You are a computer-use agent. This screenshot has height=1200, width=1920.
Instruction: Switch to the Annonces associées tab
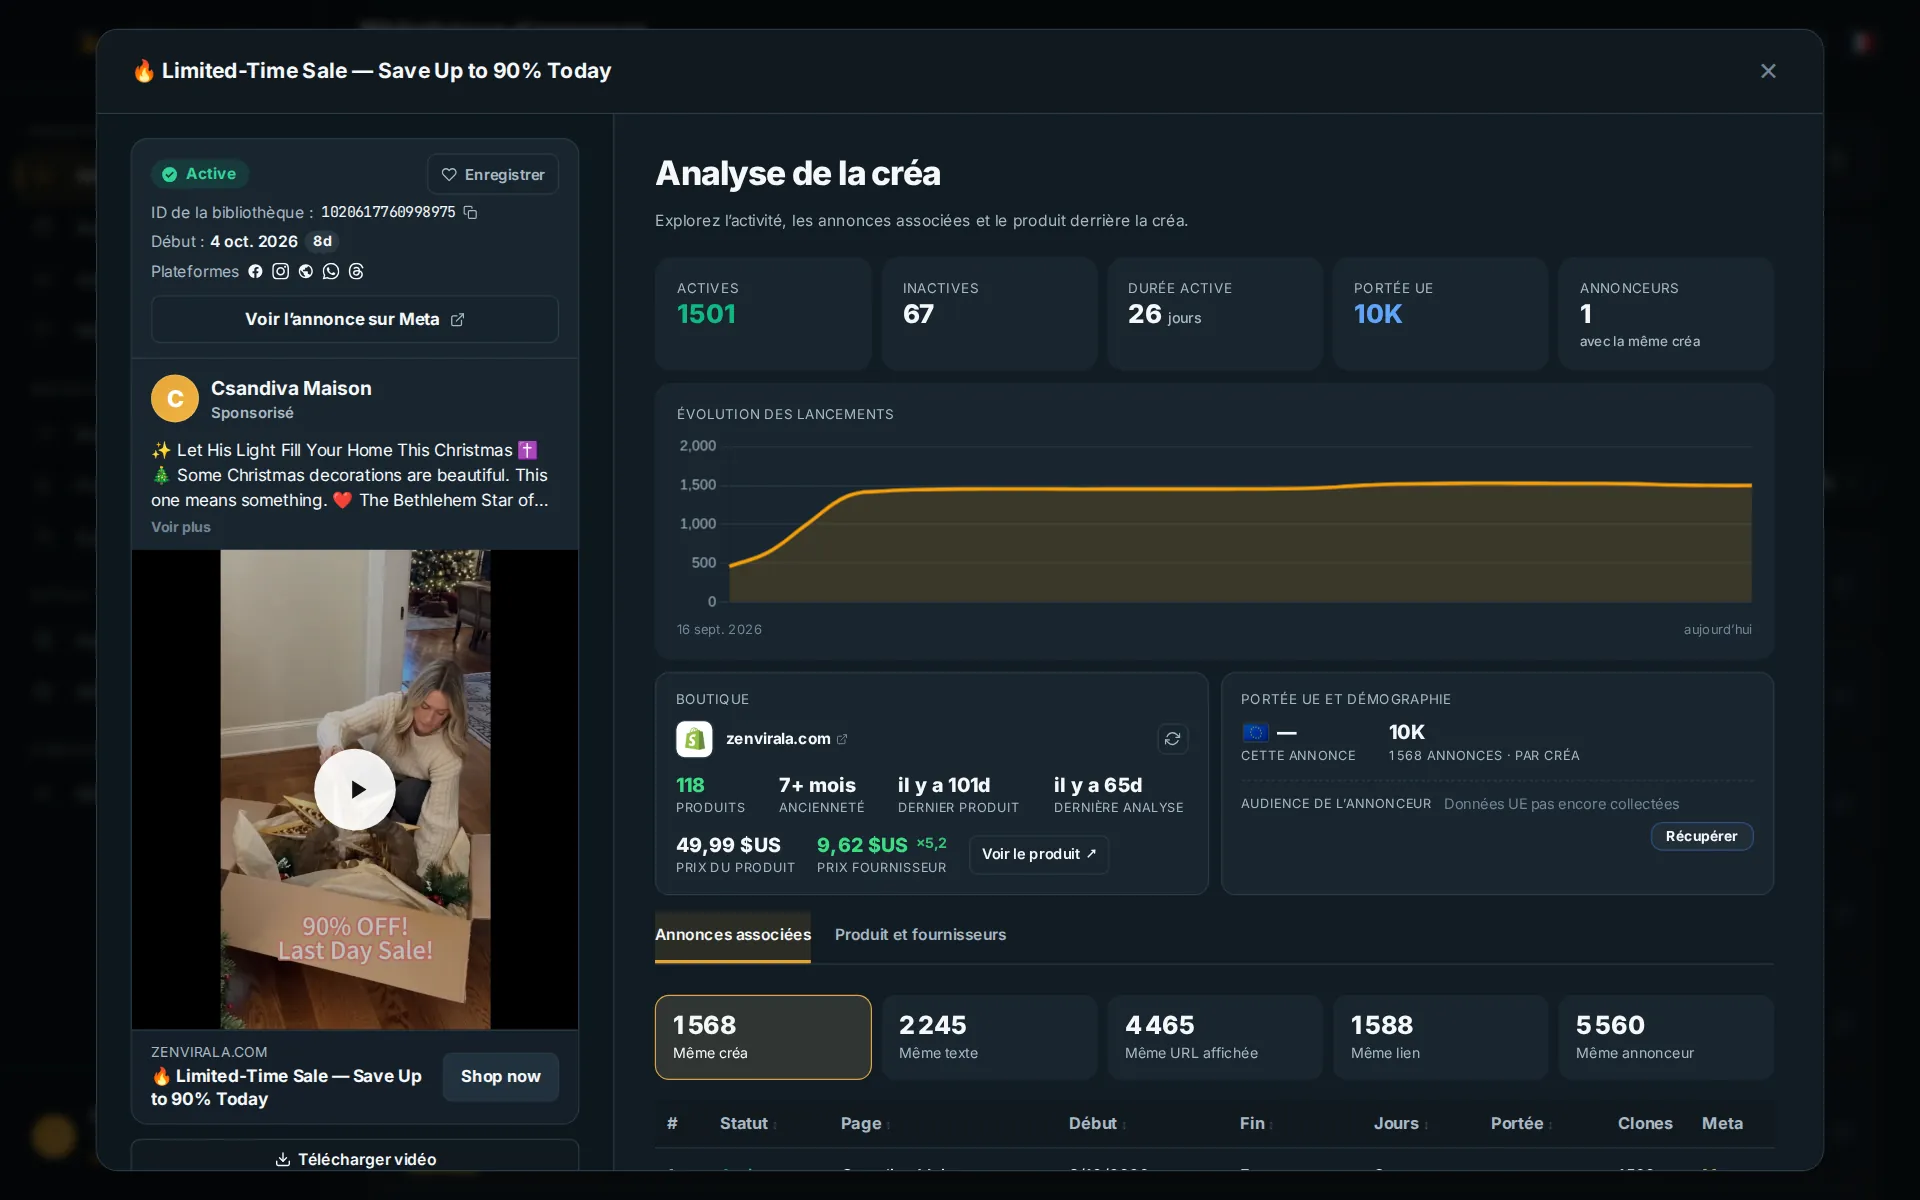tap(733, 935)
